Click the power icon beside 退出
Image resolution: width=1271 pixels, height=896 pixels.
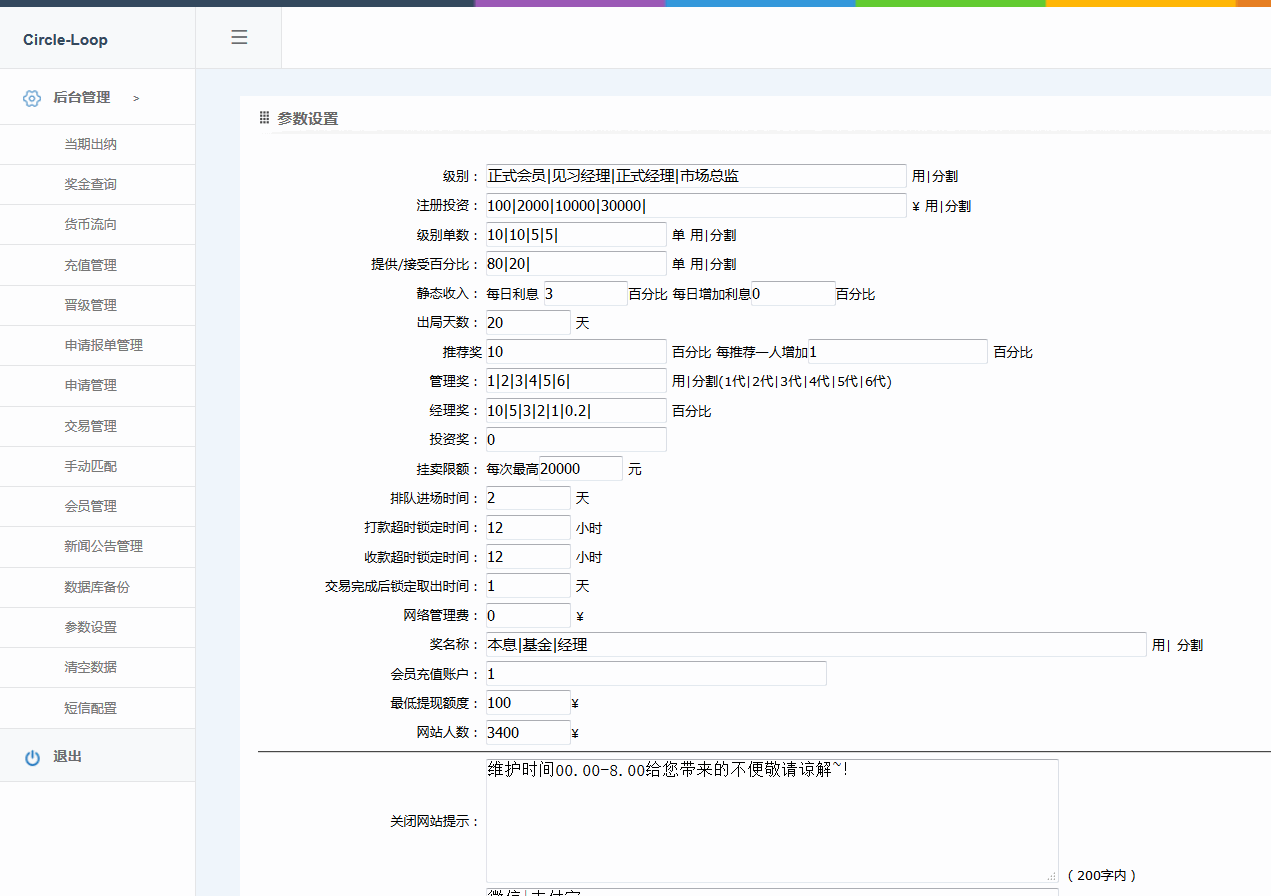click(32, 758)
